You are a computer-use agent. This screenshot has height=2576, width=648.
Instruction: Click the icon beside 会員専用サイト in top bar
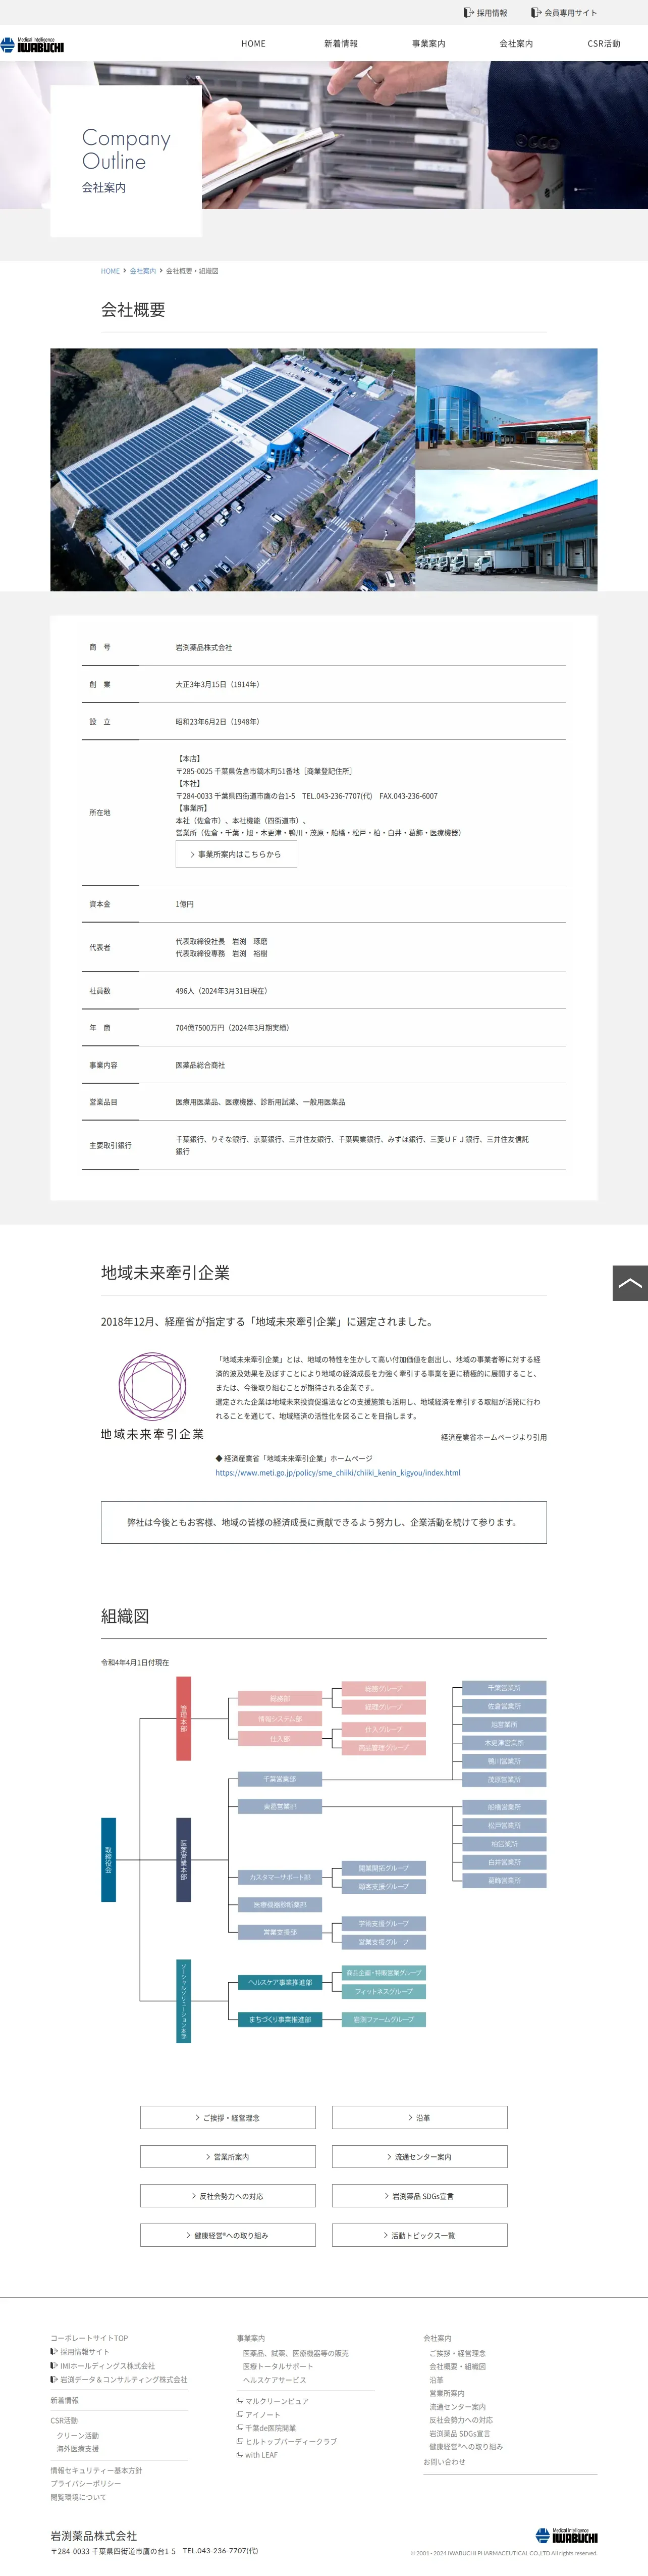(x=536, y=13)
